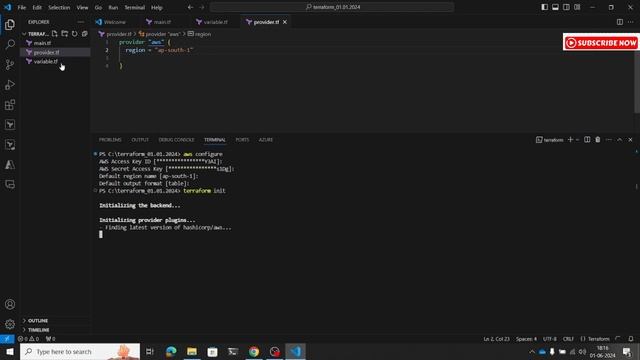
Task: Switch to the main.tf editor tab
Action: click(162, 22)
